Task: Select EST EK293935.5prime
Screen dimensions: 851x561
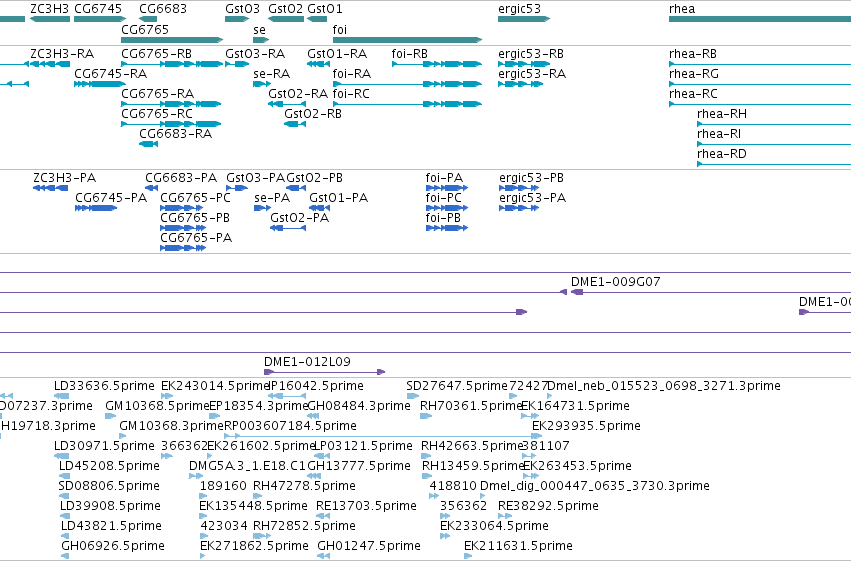Action: (x=586, y=426)
